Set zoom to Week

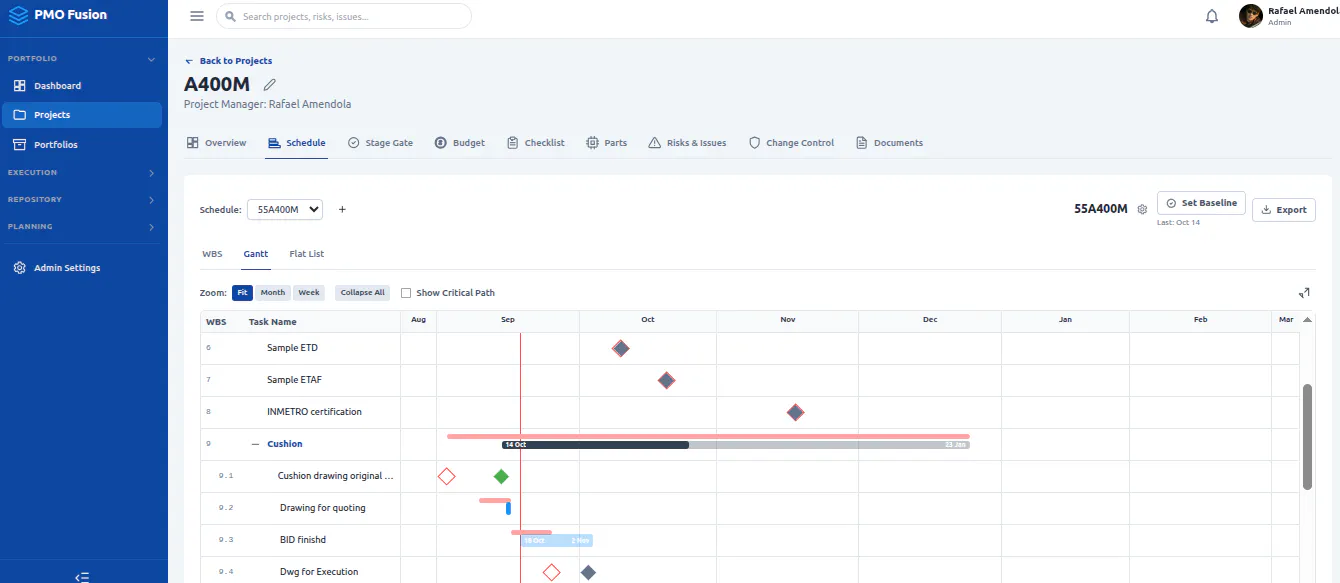(309, 293)
